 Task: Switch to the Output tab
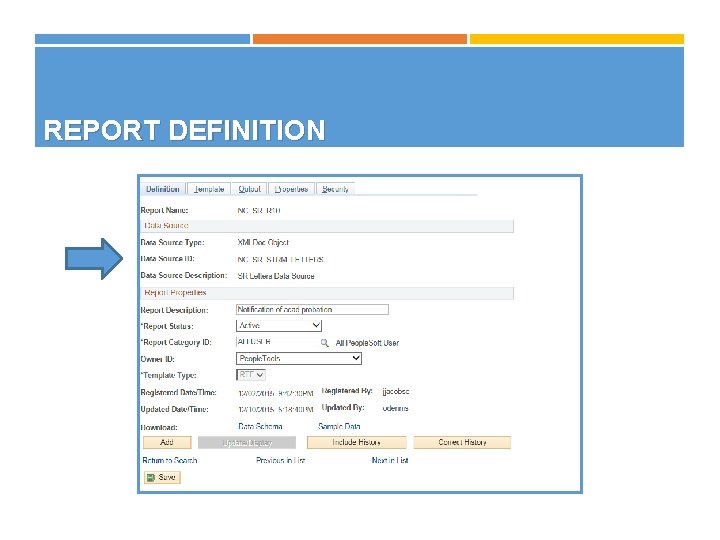249,189
